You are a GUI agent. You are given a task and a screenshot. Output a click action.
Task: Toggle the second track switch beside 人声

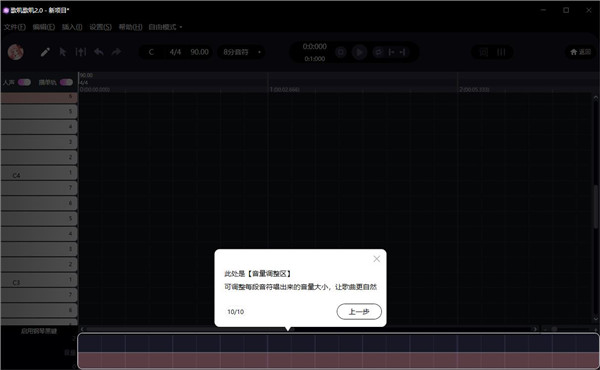click(x=66, y=82)
